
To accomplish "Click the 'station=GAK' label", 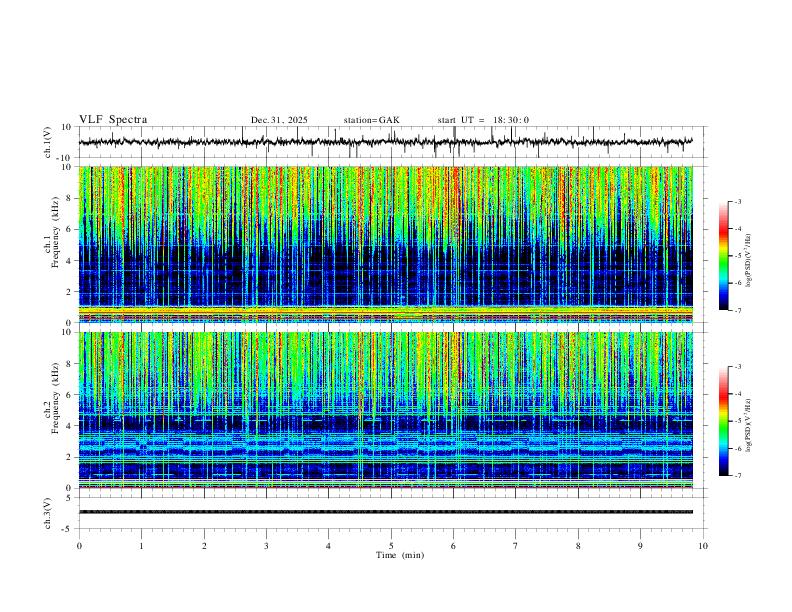I will [x=371, y=120].
